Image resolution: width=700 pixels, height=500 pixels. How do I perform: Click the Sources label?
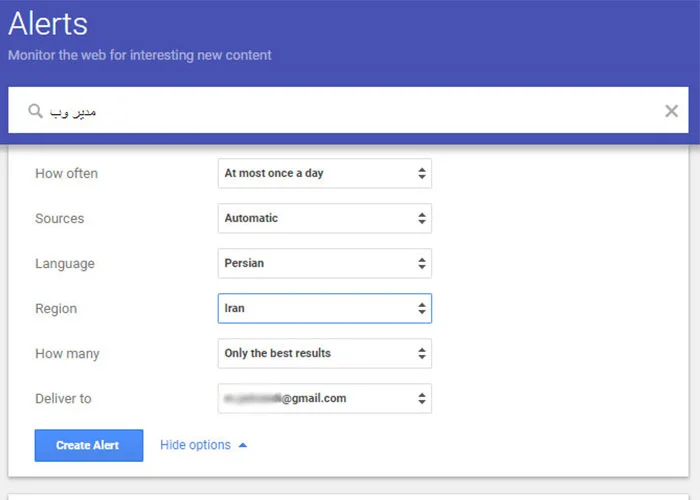pos(60,218)
